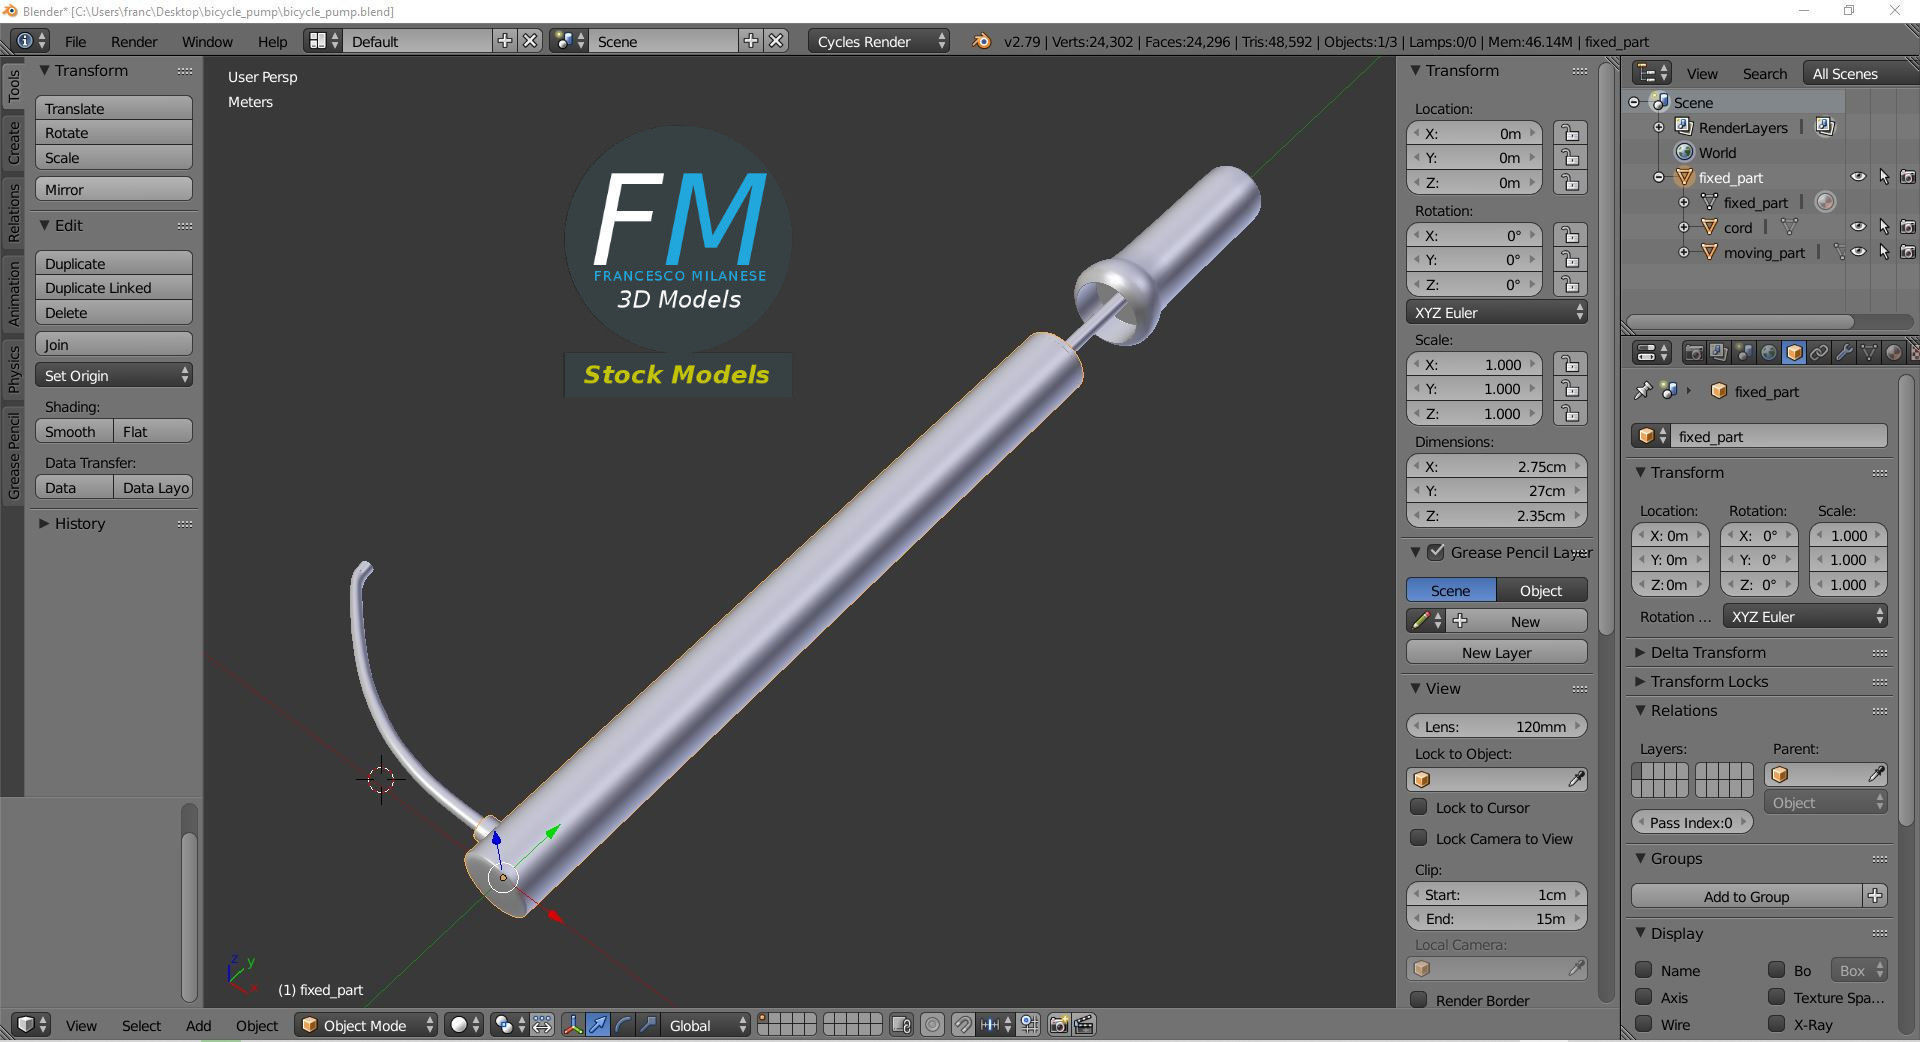Viewport: 1920px width, 1042px height.
Task: Open the World properties tab (globe icon)
Action: (x=1769, y=352)
